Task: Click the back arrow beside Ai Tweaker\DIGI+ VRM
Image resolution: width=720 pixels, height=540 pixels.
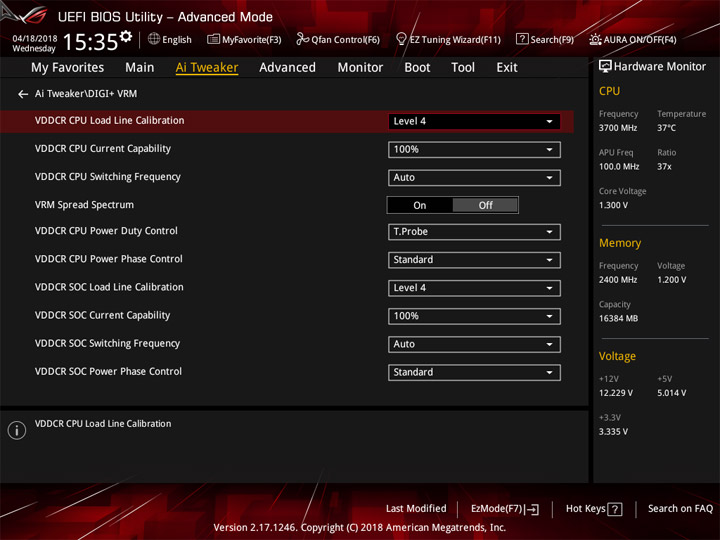Action: 23,94
